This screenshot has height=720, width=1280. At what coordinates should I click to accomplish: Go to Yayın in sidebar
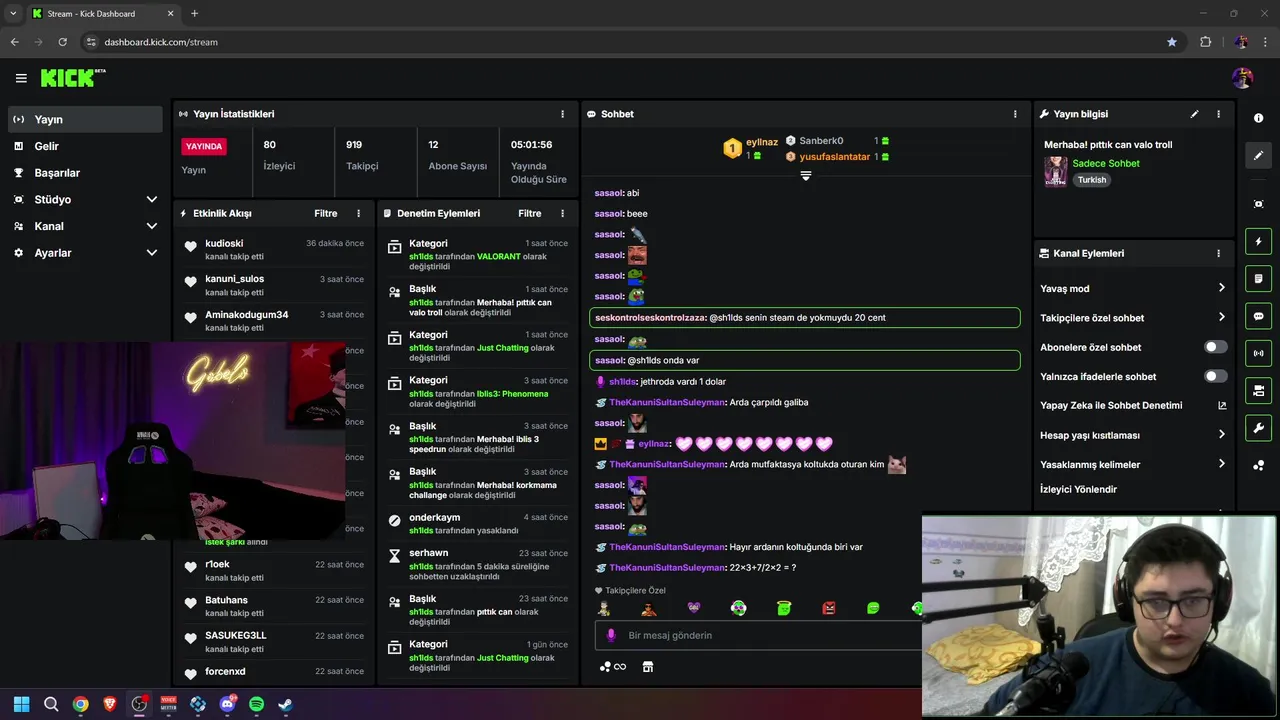click(85, 119)
